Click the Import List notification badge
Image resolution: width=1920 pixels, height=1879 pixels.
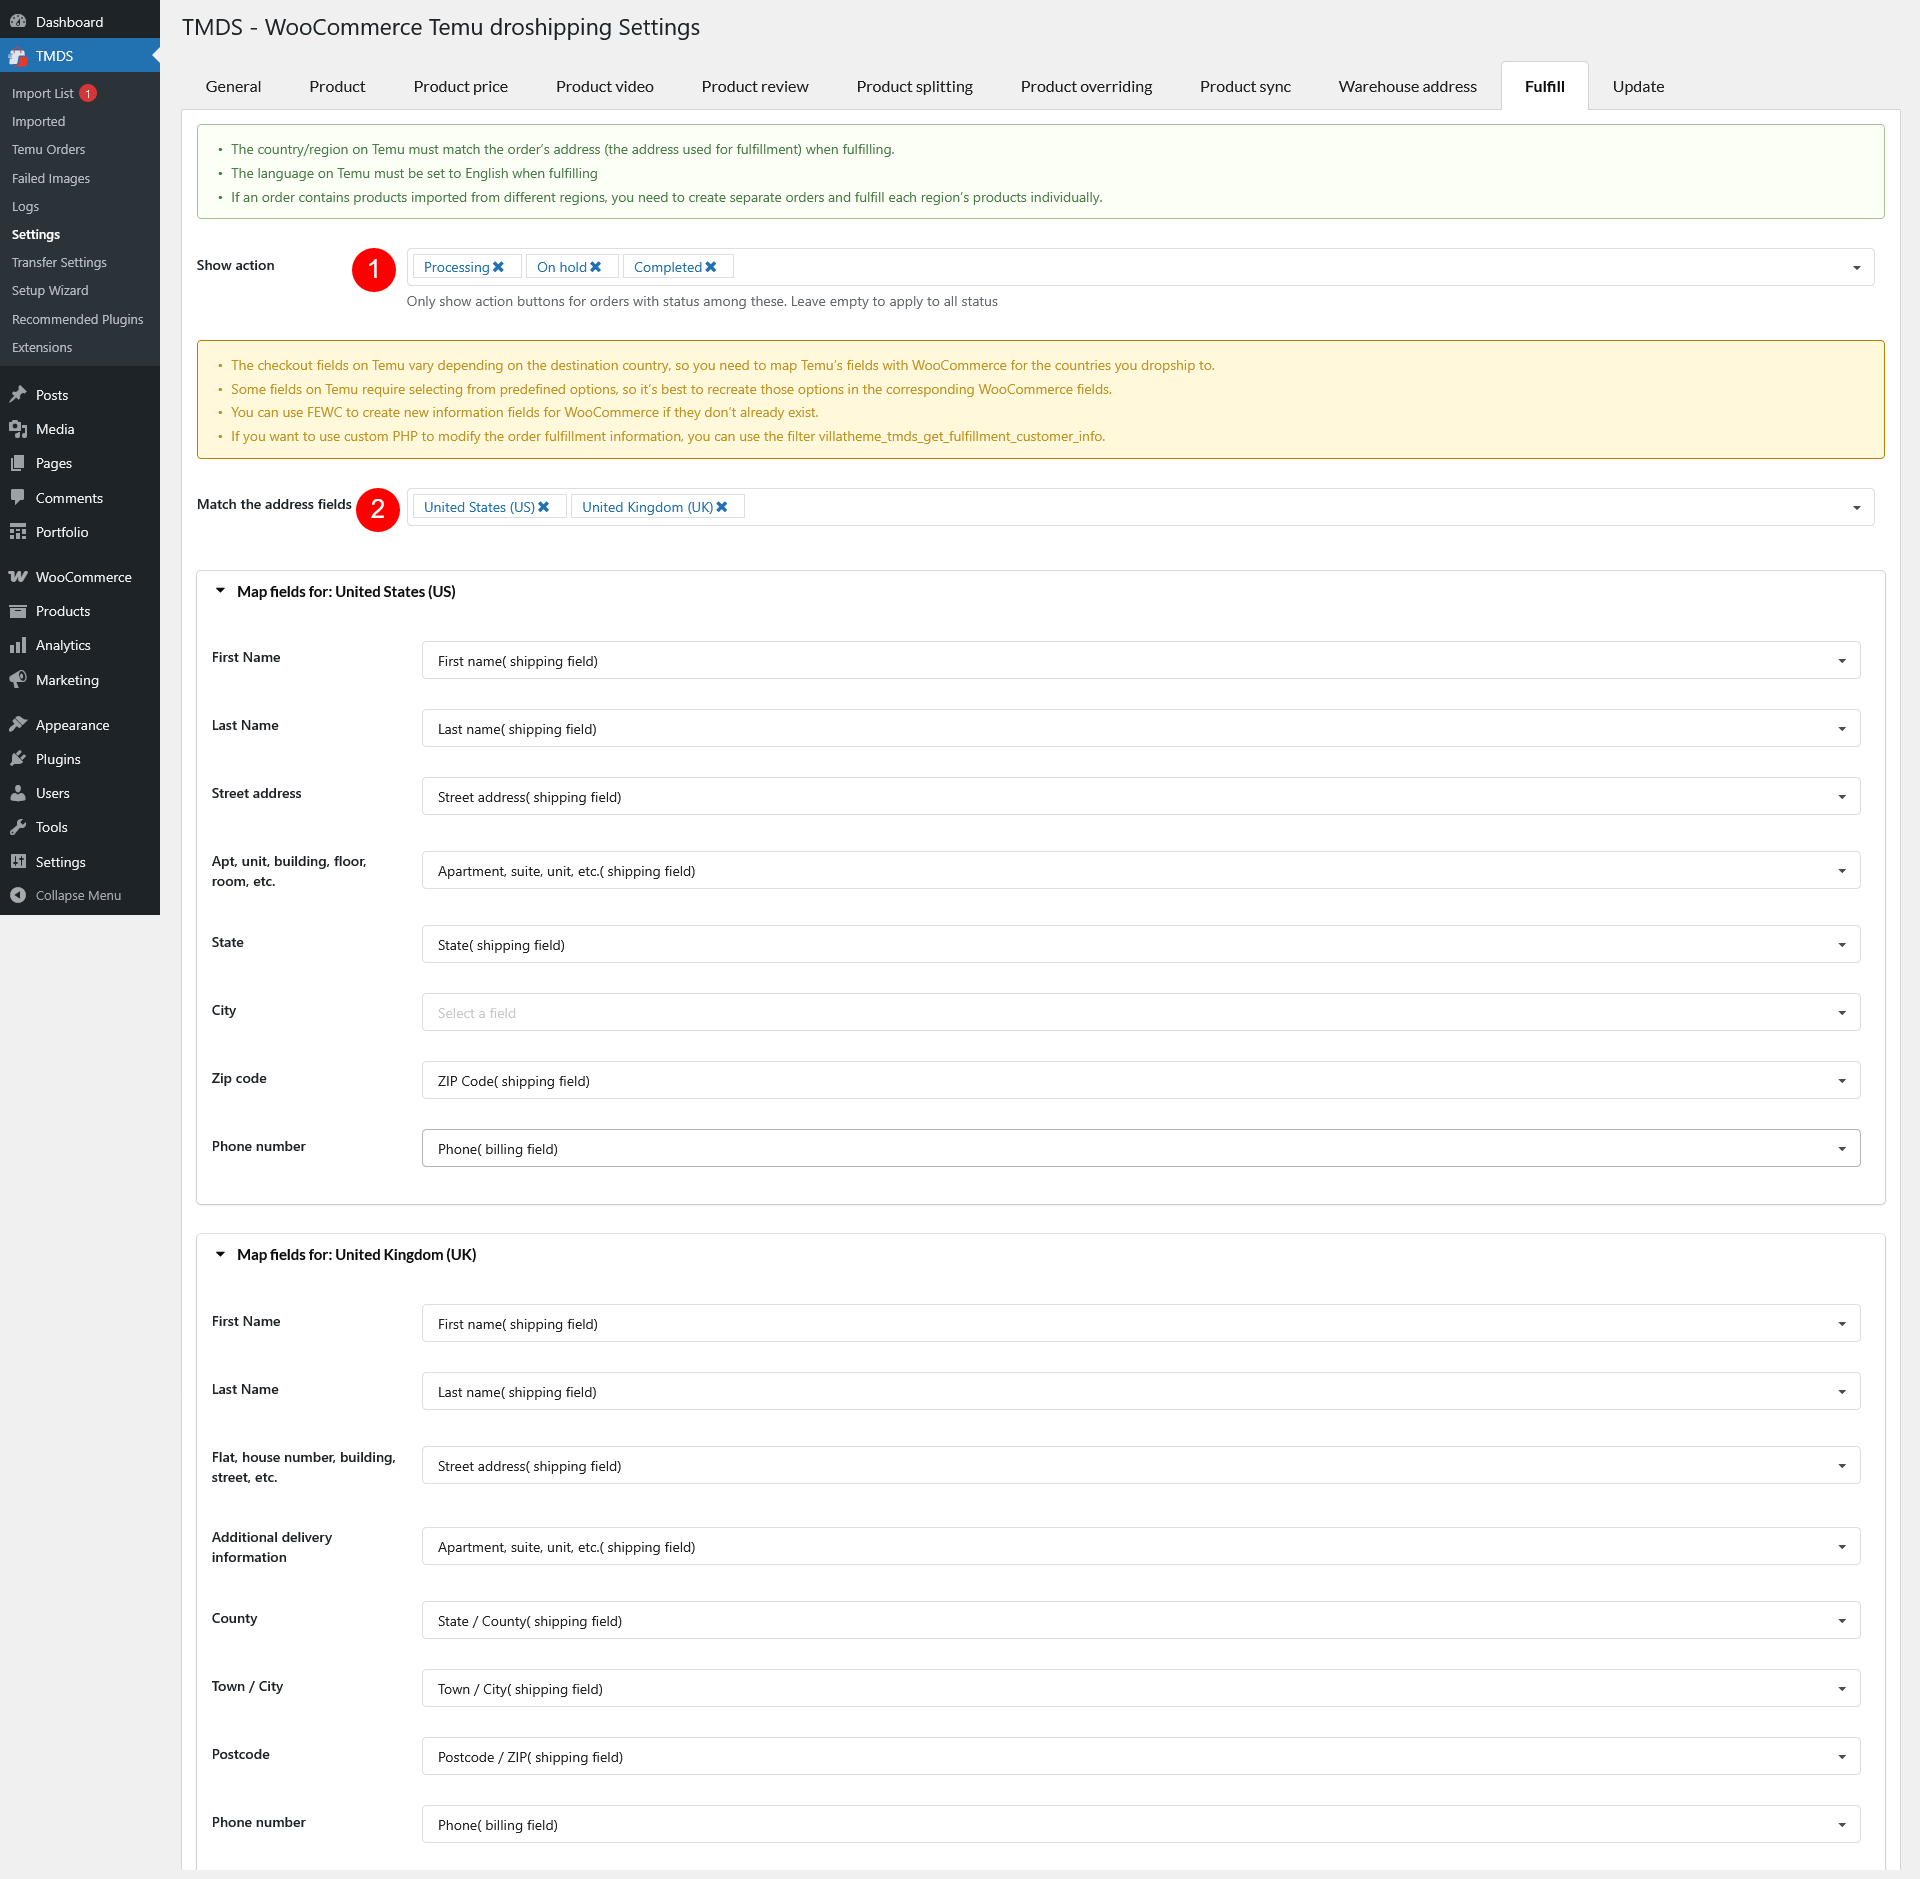tap(88, 93)
